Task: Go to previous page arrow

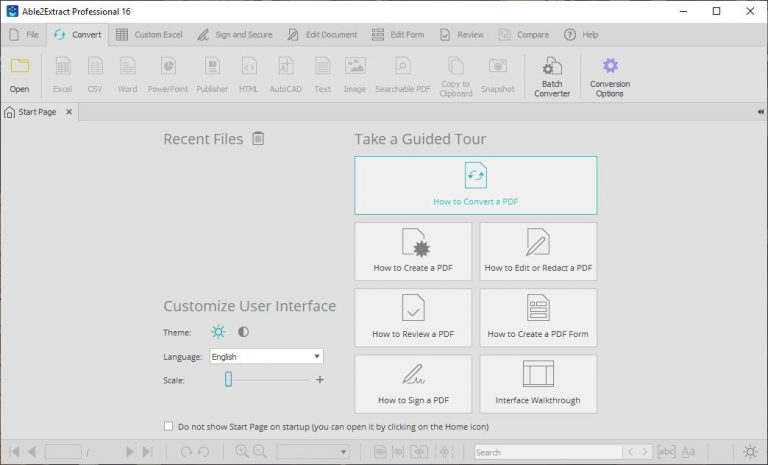Action: click(32, 451)
